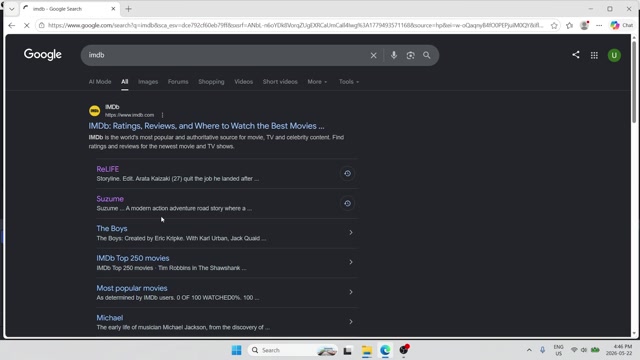Switch to AI Mode tab

click(x=100, y=82)
